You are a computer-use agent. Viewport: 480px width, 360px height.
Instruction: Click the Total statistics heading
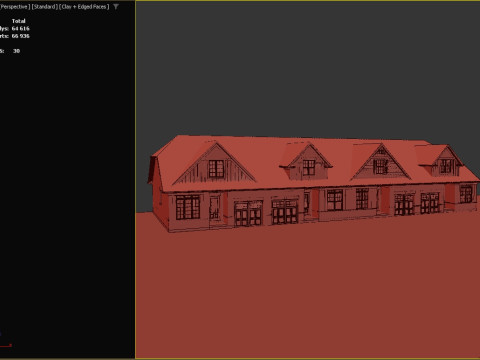pos(19,21)
